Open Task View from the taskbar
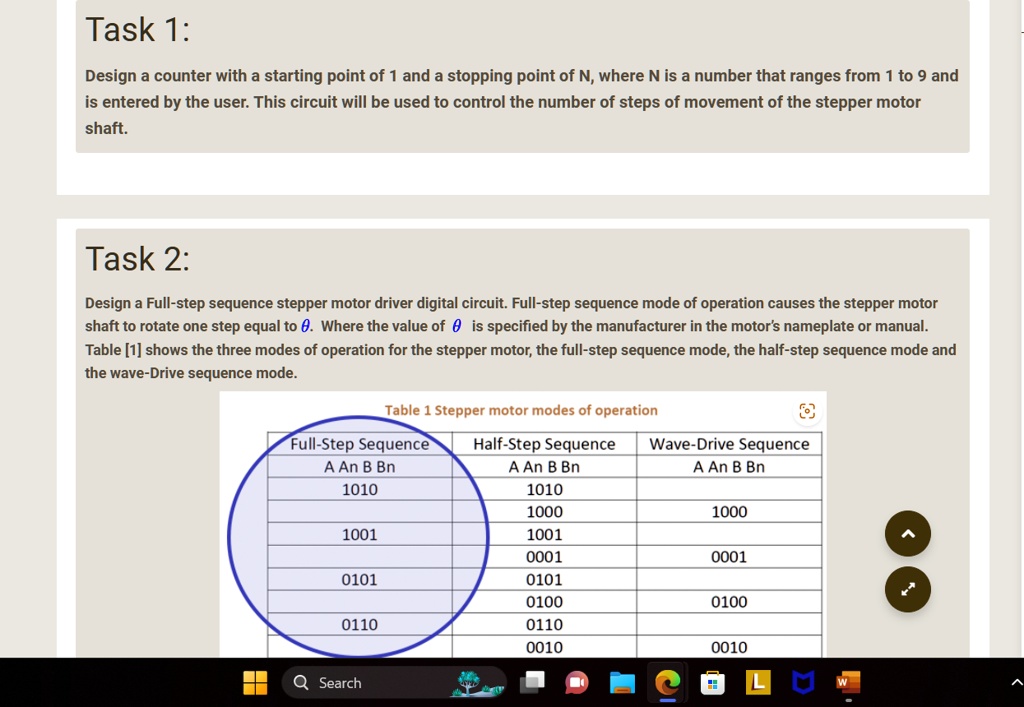Viewport: 1024px width, 707px height. [x=532, y=683]
